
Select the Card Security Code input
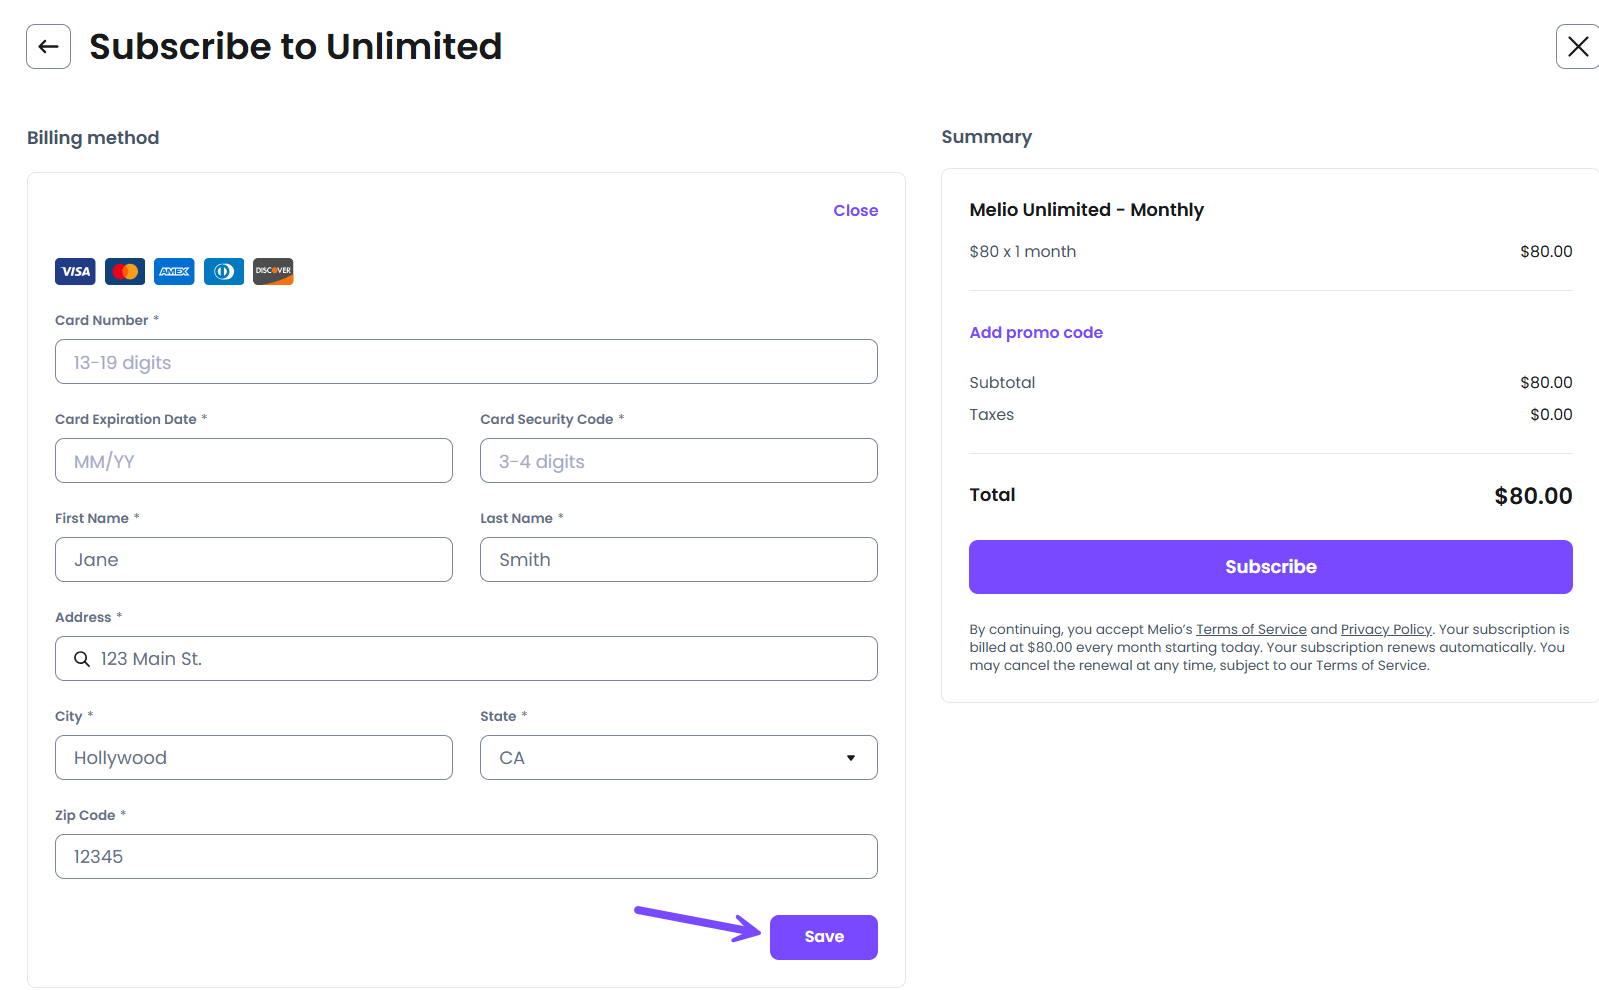pos(678,461)
